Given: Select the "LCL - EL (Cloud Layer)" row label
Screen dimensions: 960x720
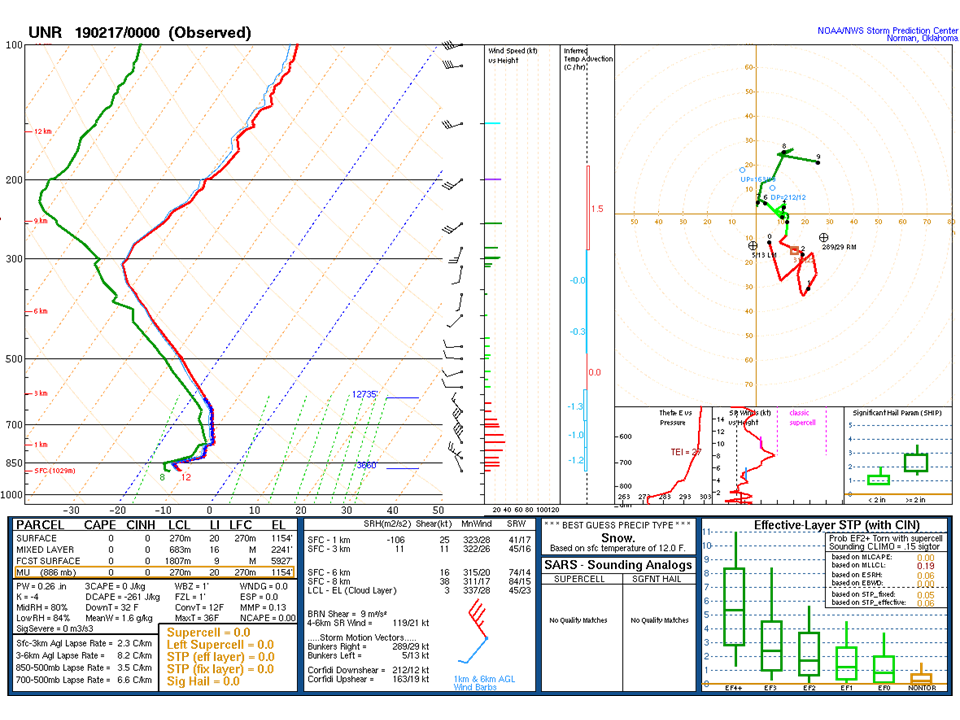Looking at the screenshot, I should [x=352, y=590].
